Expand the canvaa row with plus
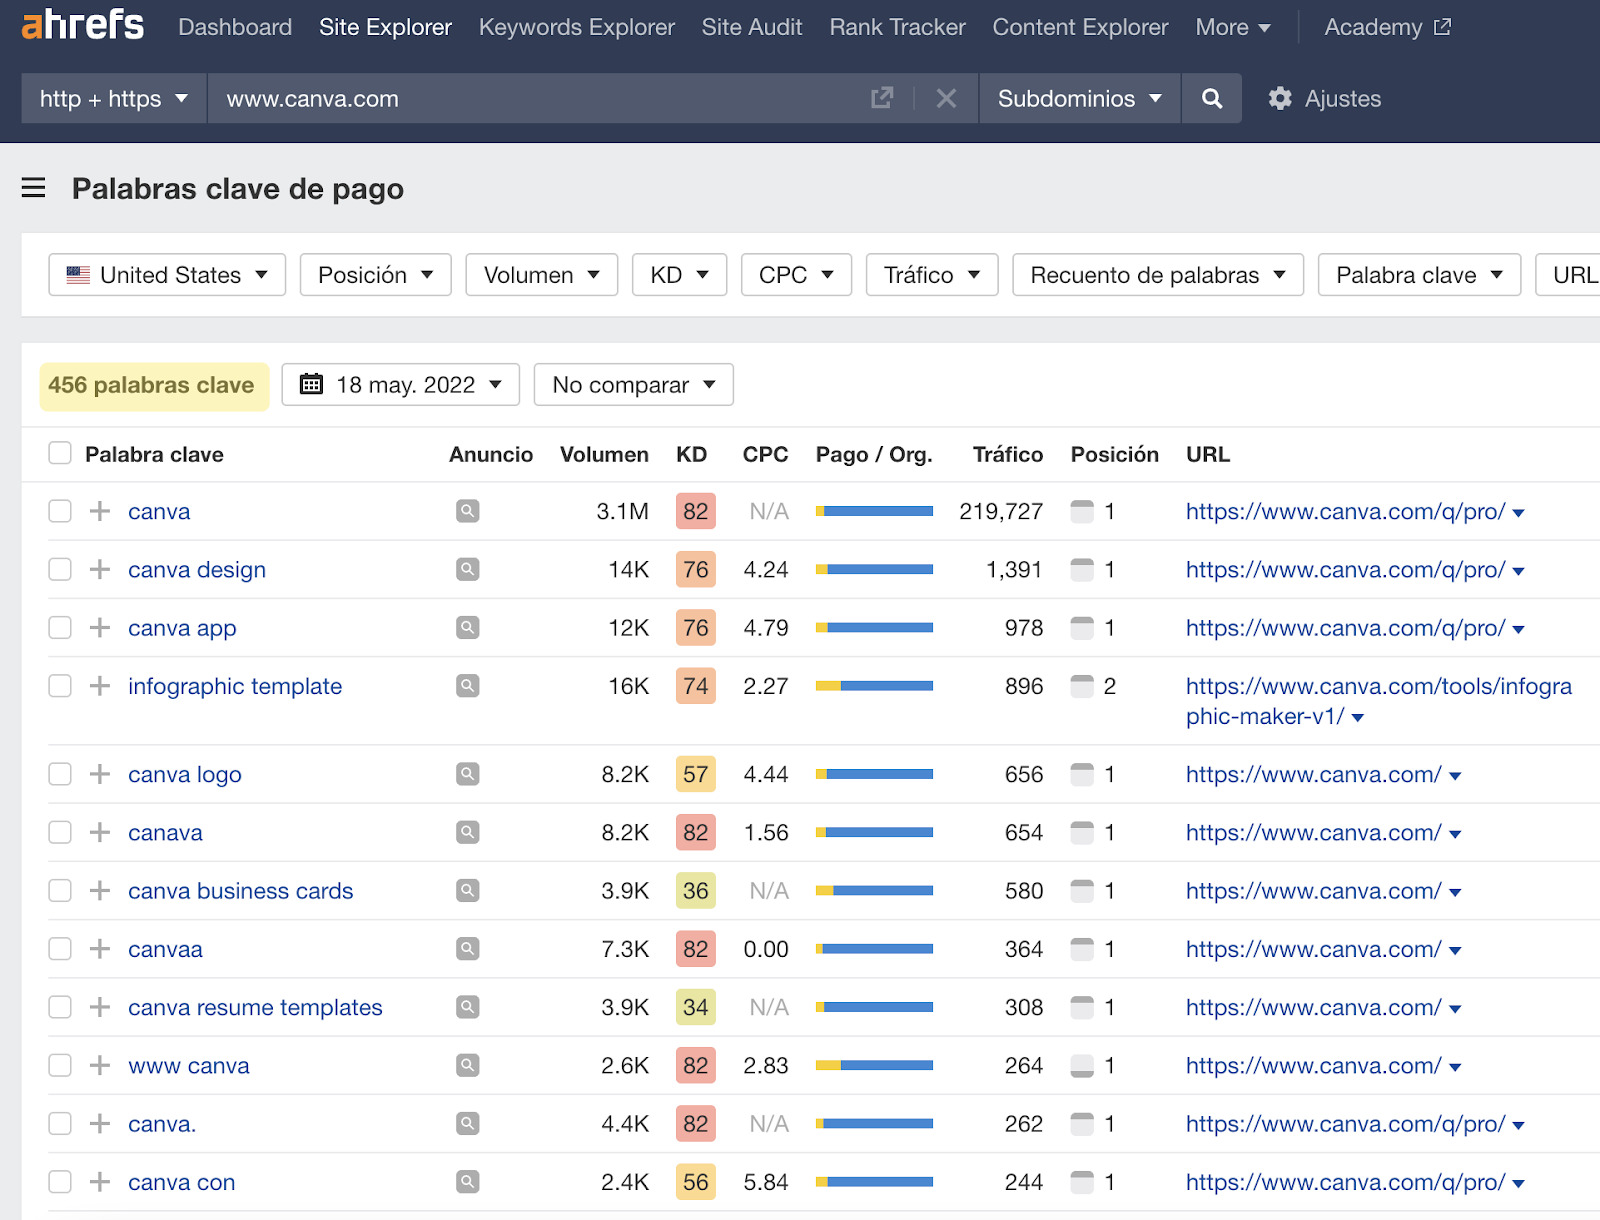 (99, 948)
